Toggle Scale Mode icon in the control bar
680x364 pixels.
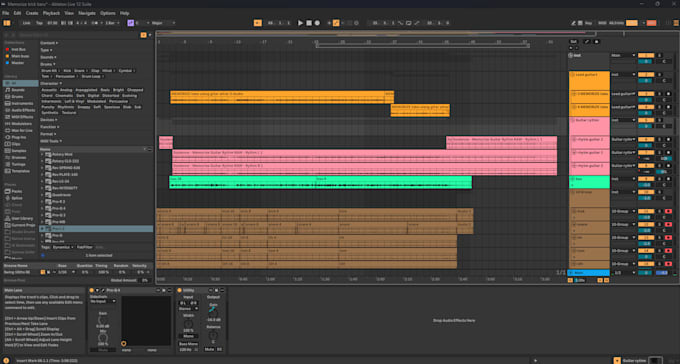131,23
